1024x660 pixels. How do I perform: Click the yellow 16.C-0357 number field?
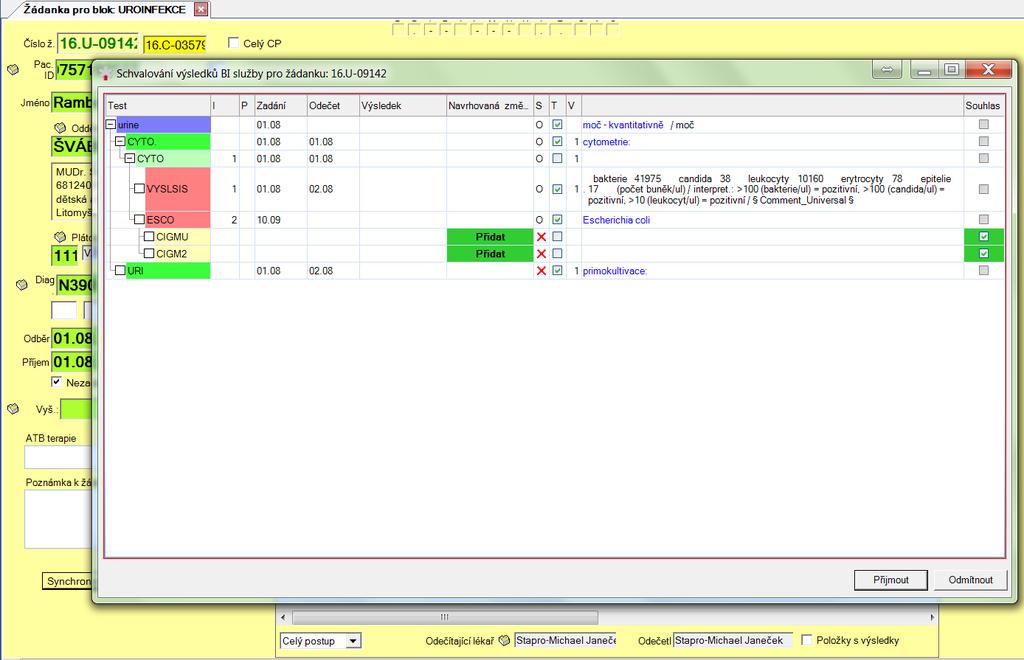coord(175,44)
